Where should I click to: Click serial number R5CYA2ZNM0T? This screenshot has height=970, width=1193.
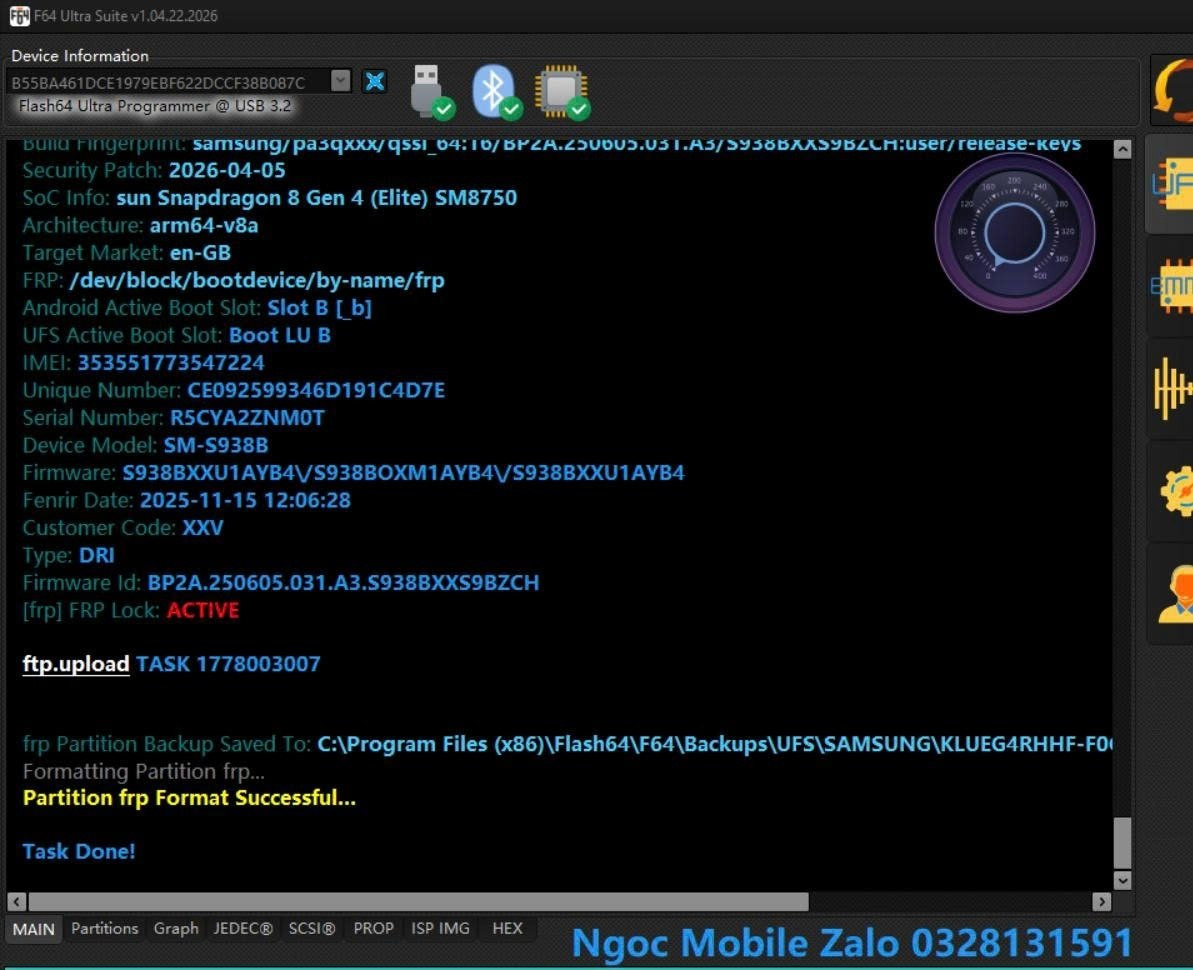247,418
